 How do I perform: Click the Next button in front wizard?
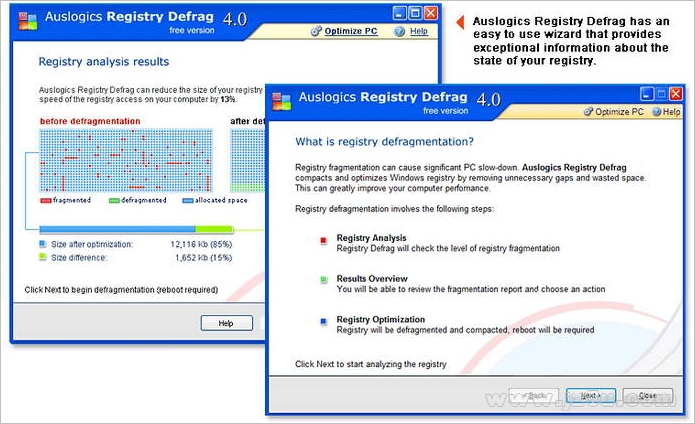pyautogui.click(x=590, y=395)
